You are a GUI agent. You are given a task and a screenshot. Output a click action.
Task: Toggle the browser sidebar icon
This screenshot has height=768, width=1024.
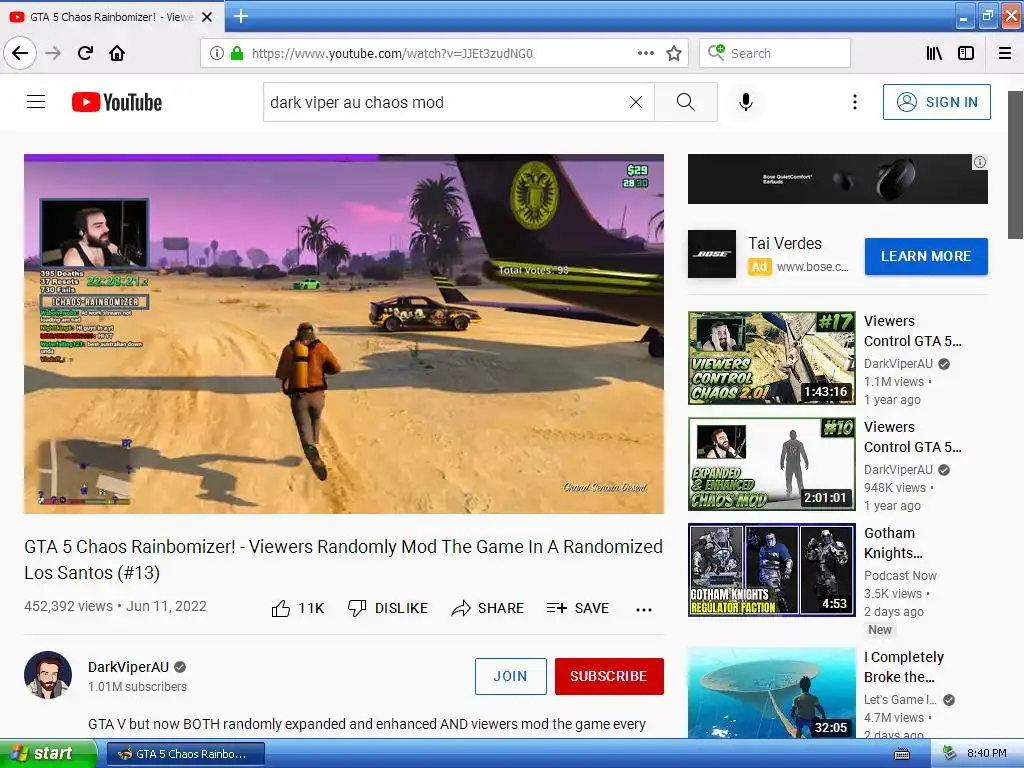(x=966, y=54)
